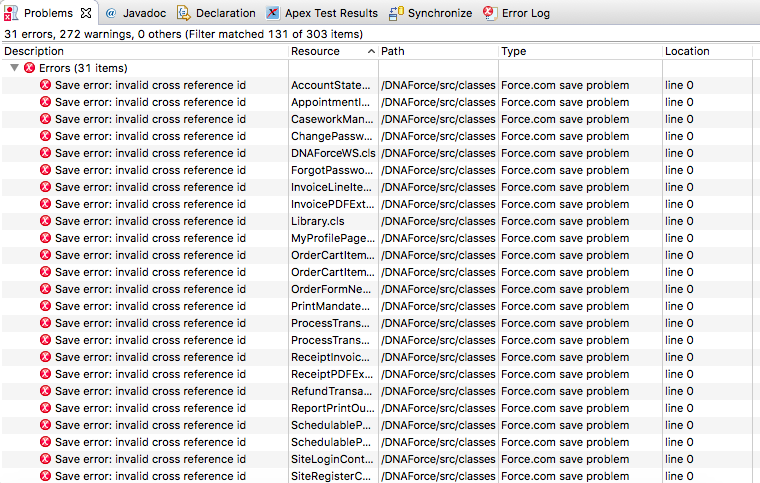Click error icon on the ForgotPasswo row

pos(46,170)
